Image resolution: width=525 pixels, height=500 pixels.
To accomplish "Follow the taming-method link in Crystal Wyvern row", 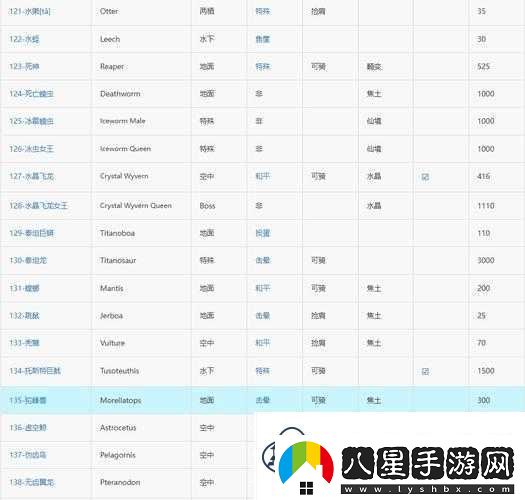I will 262,176.
